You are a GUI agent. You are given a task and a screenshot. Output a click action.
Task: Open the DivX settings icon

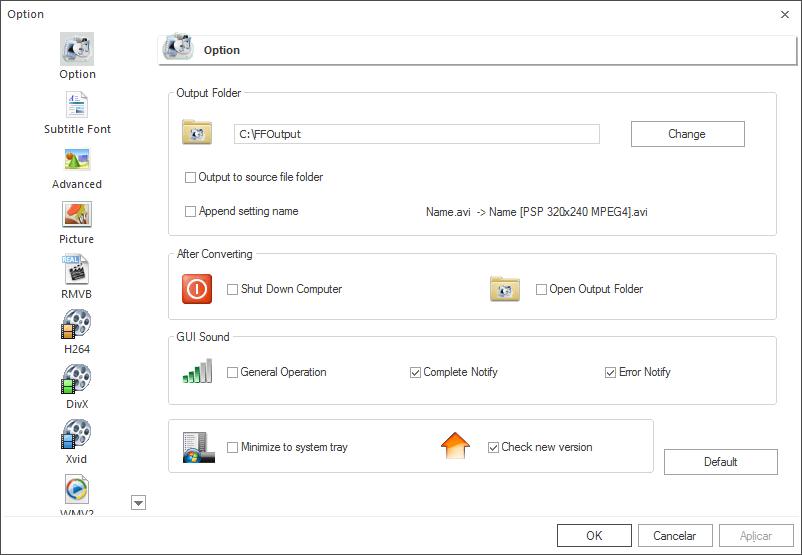click(x=76, y=379)
